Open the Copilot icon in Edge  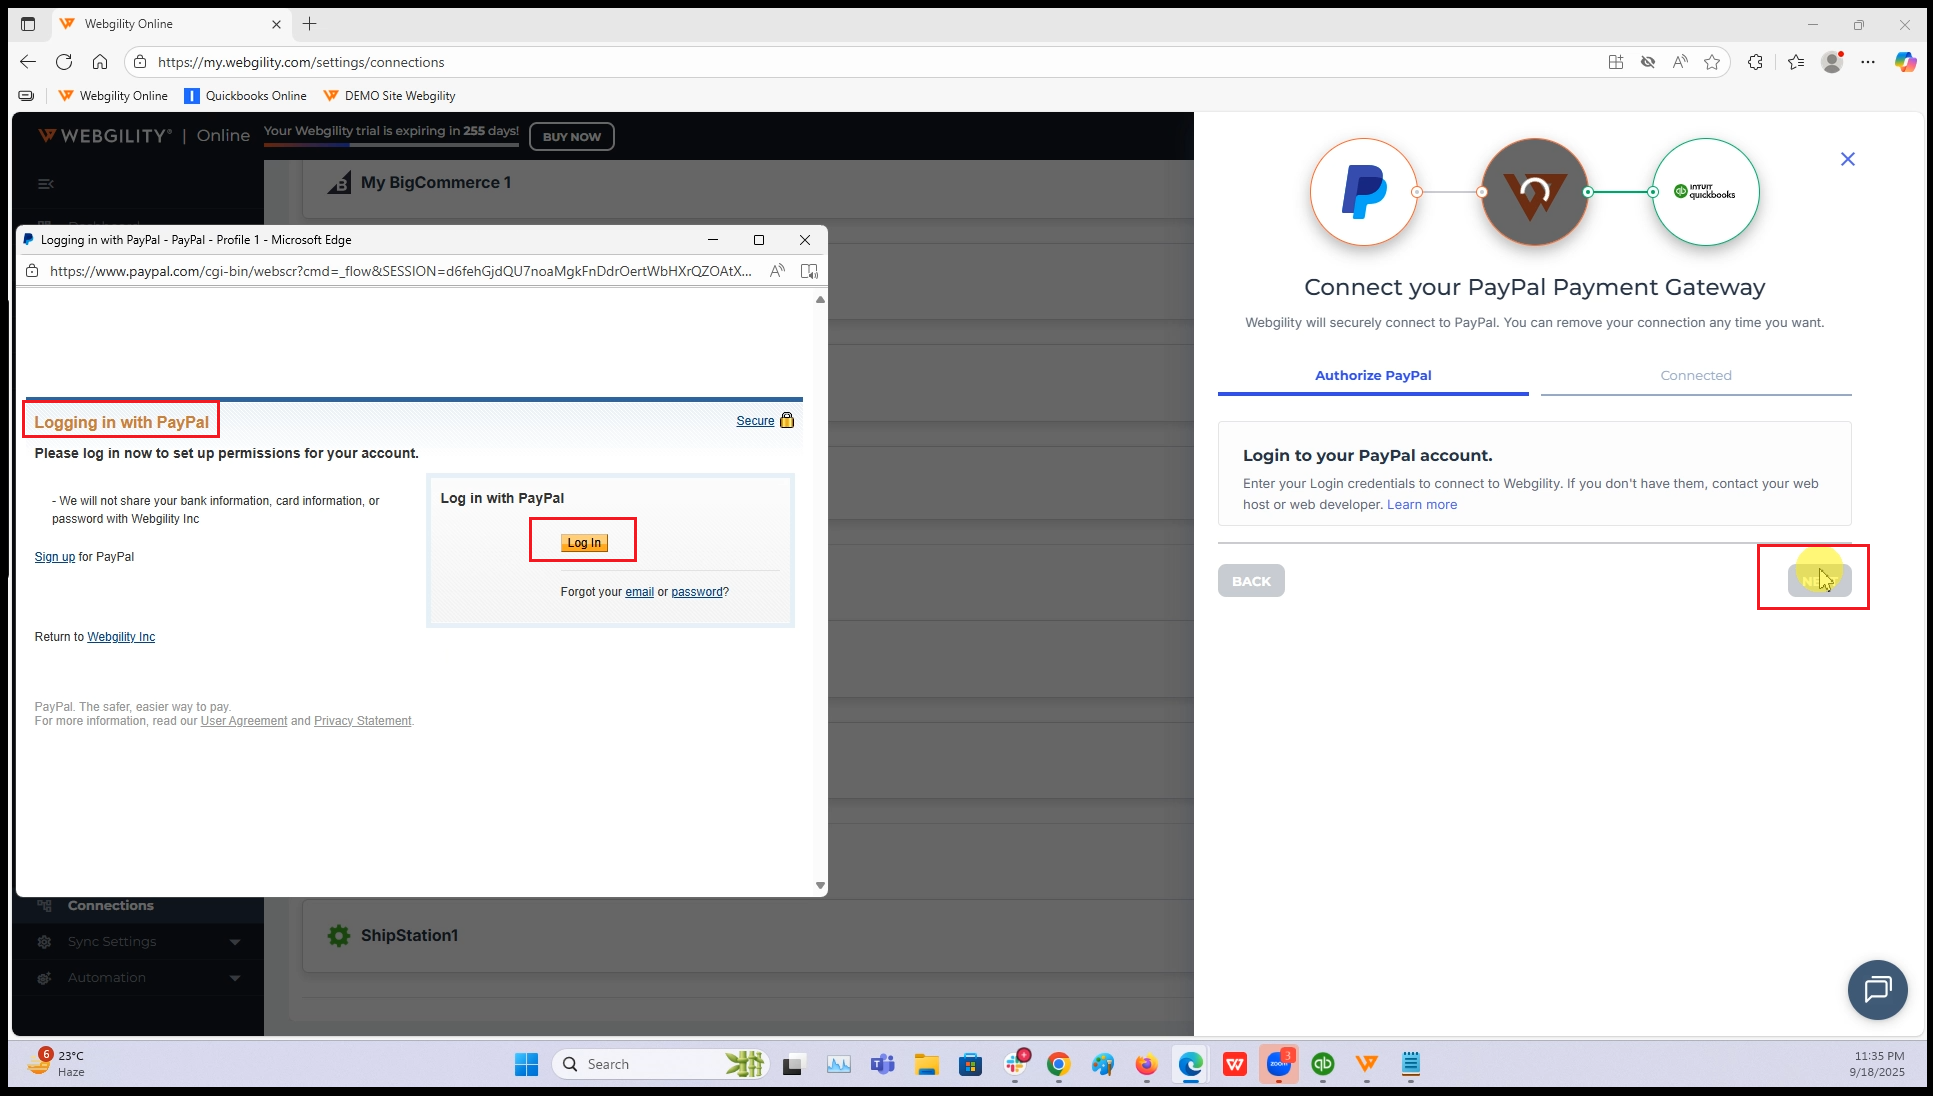coord(1905,62)
